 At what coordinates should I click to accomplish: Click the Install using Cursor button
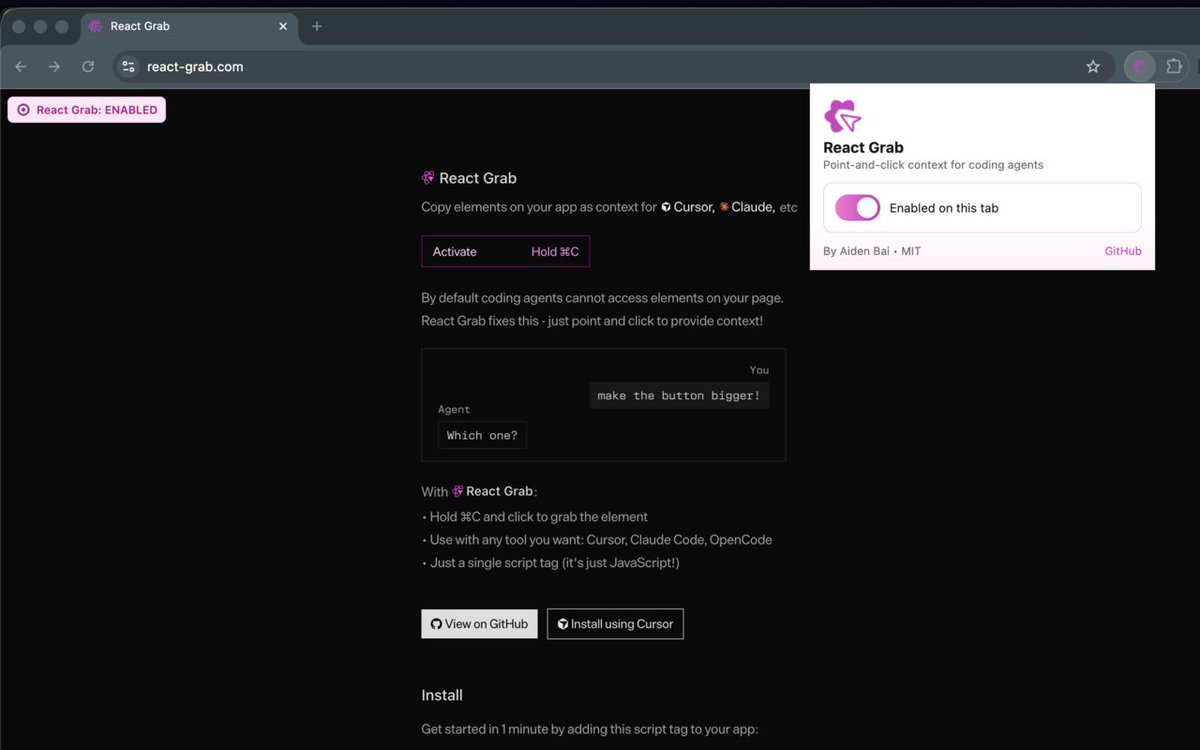coord(615,624)
